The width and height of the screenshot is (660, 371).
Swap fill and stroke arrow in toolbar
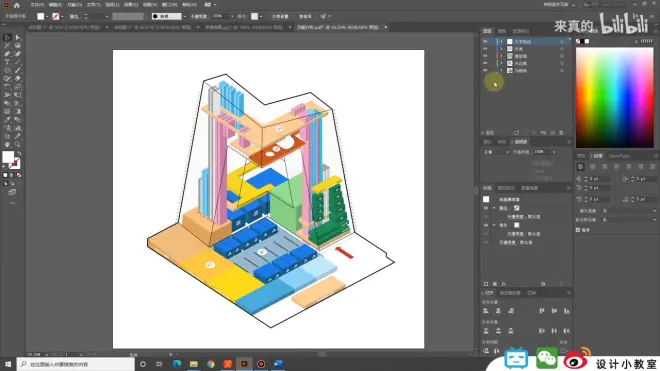tap(19, 153)
